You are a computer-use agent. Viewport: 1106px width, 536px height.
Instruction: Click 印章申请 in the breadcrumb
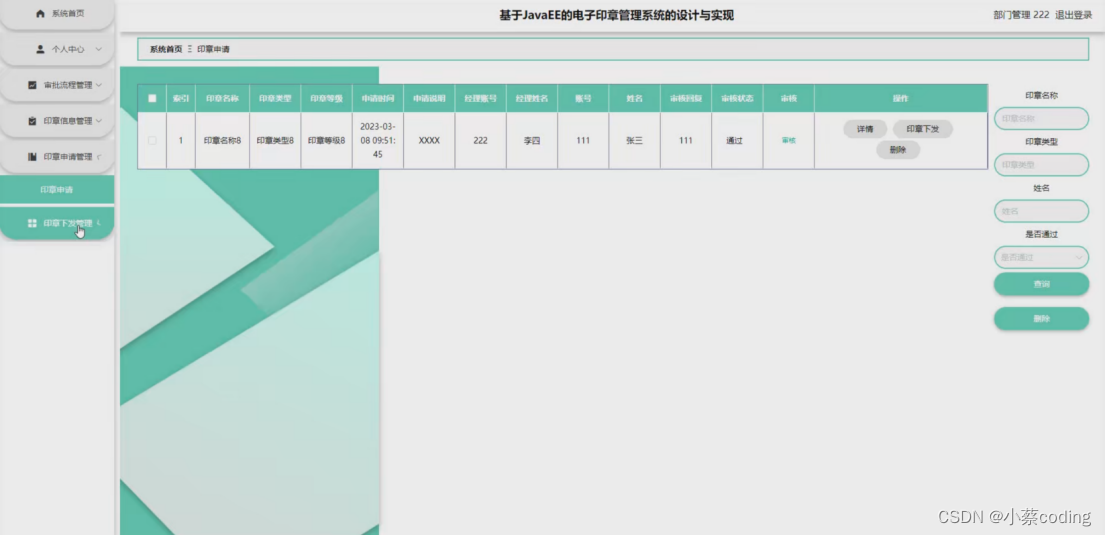tap(213, 49)
